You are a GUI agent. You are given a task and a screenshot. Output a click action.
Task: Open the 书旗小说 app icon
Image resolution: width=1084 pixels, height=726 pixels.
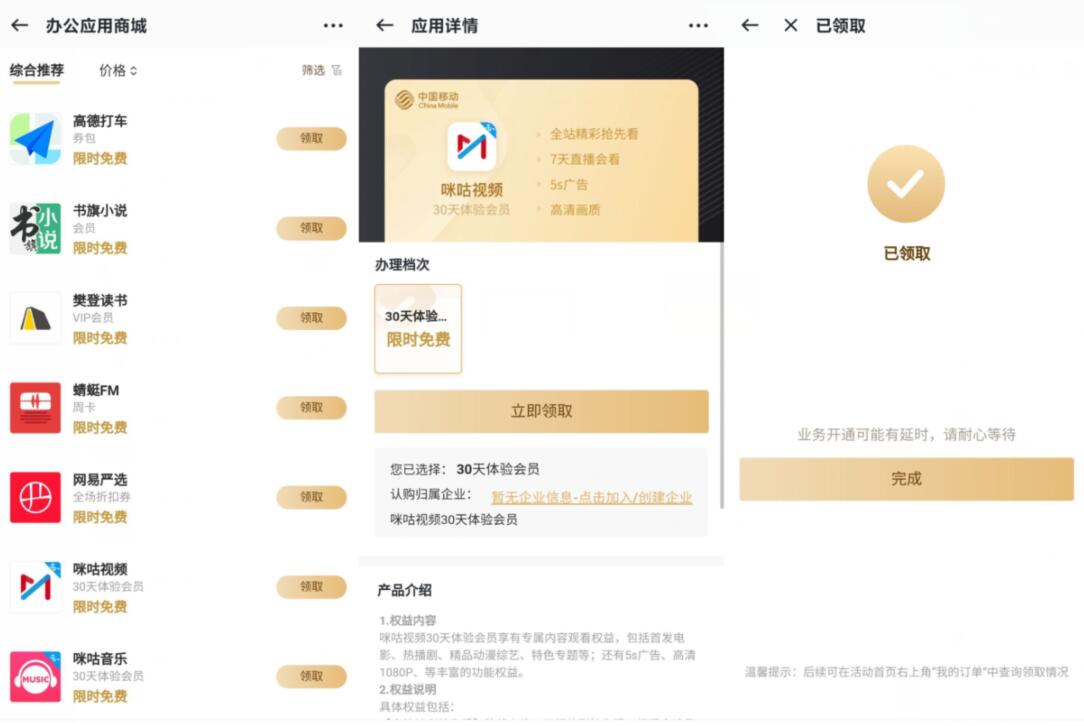[35, 228]
